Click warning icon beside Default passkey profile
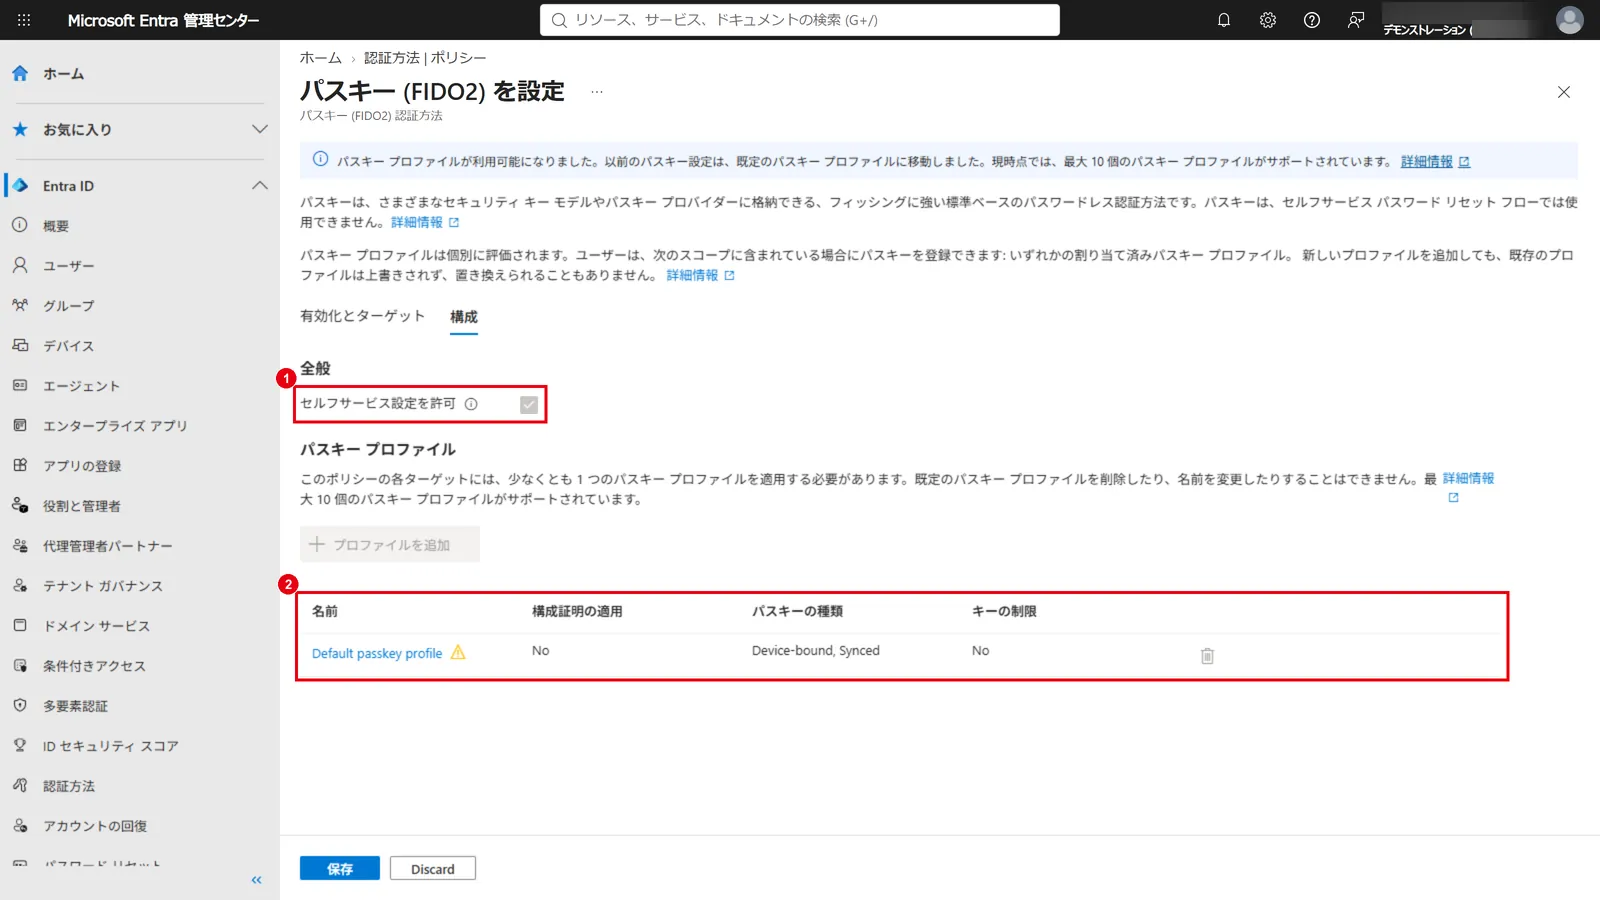Image resolution: width=1600 pixels, height=900 pixels. click(458, 652)
